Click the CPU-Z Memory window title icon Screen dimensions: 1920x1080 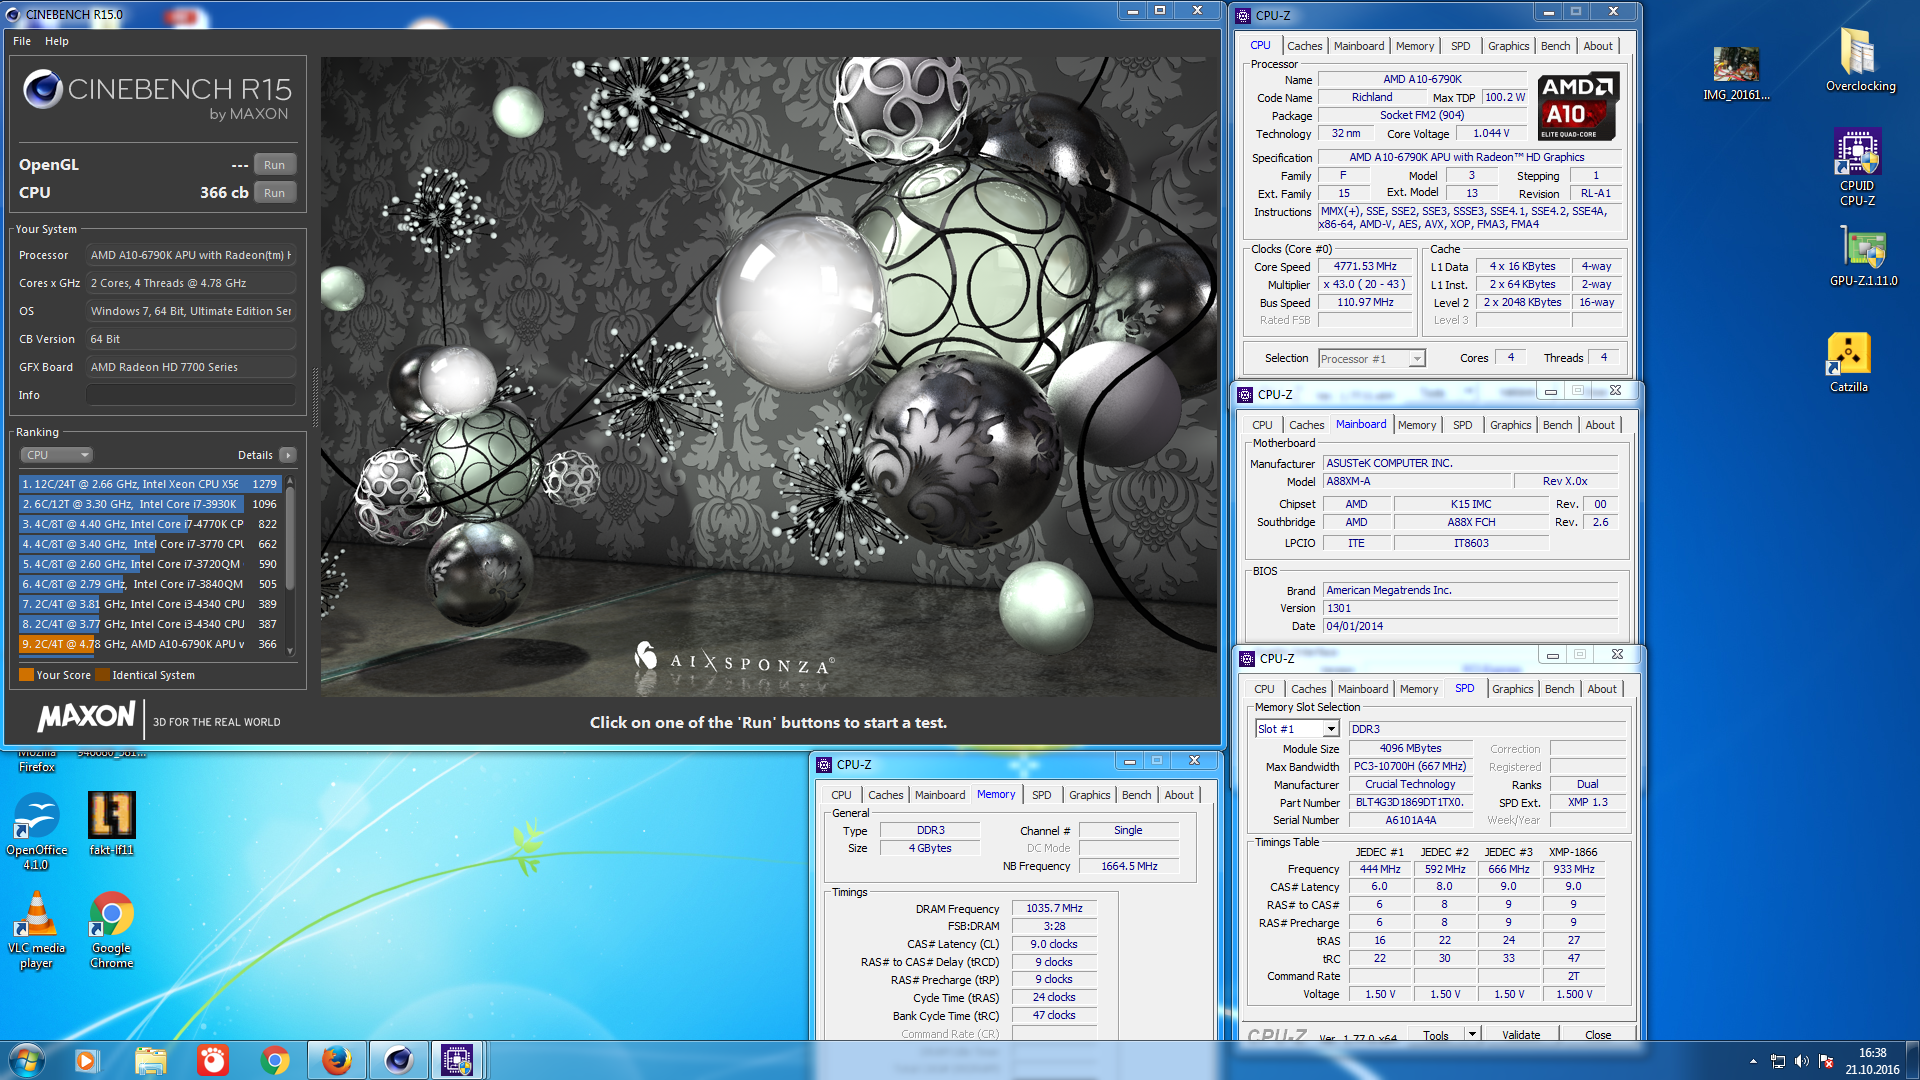[x=824, y=765]
